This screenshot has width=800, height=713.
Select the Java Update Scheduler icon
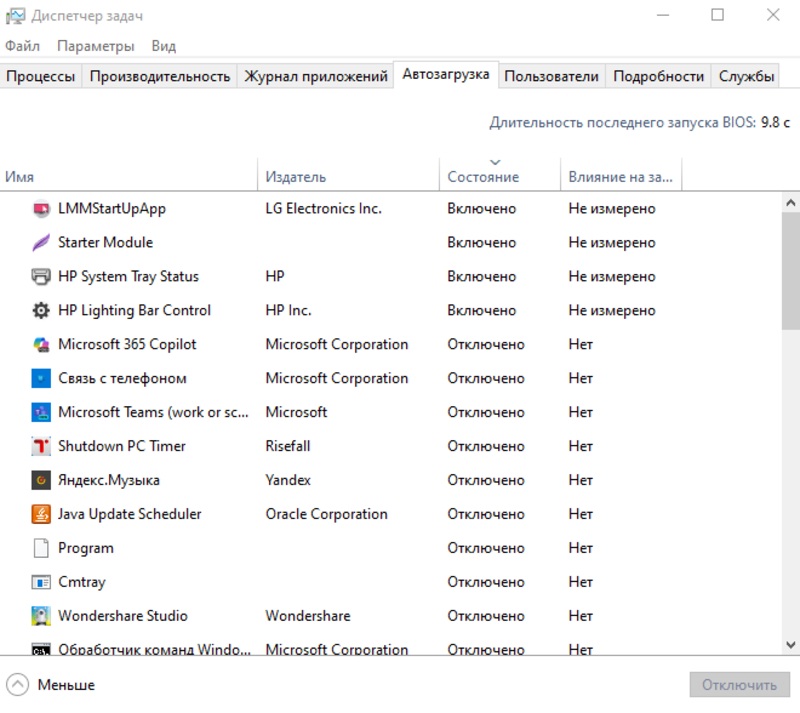point(41,515)
